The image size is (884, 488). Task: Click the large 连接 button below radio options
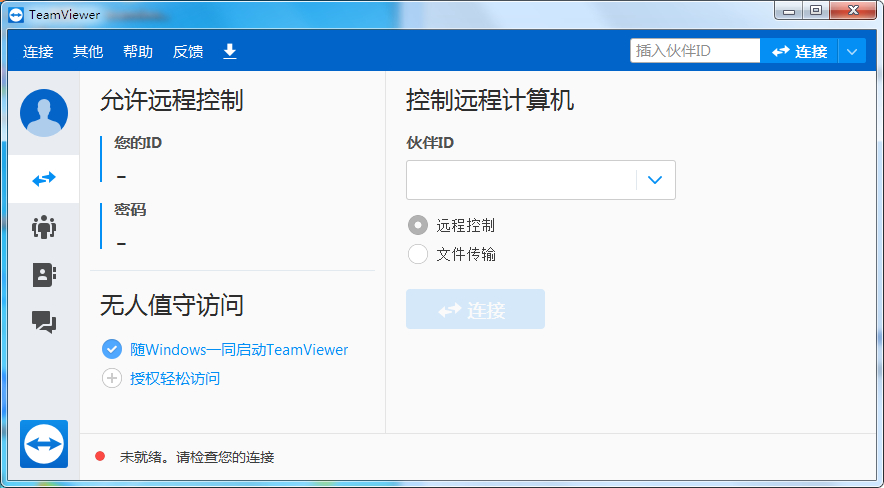coord(475,309)
